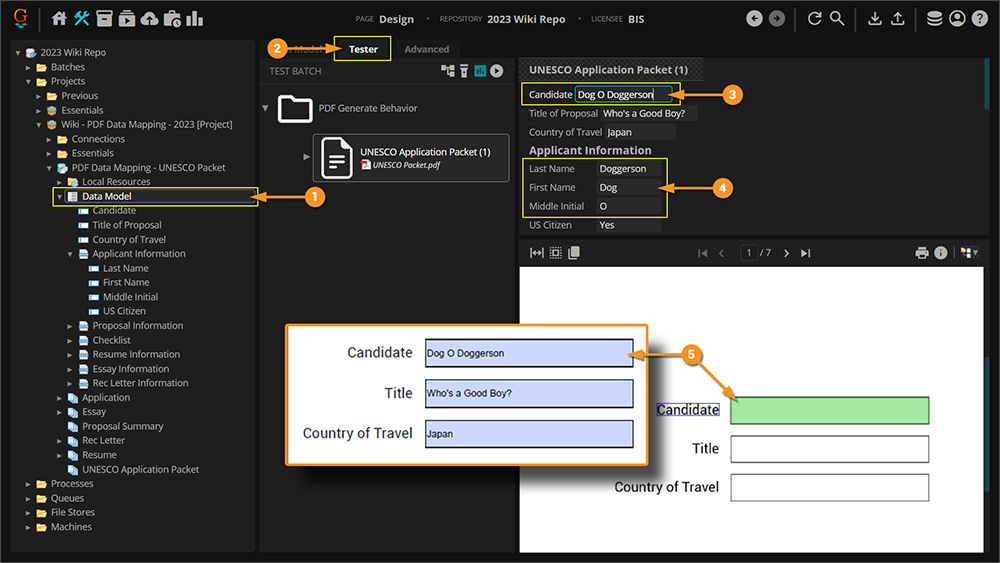The width and height of the screenshot is (1000, 563).
Task: Switch to the Tester tab
Action: [363, 49]
